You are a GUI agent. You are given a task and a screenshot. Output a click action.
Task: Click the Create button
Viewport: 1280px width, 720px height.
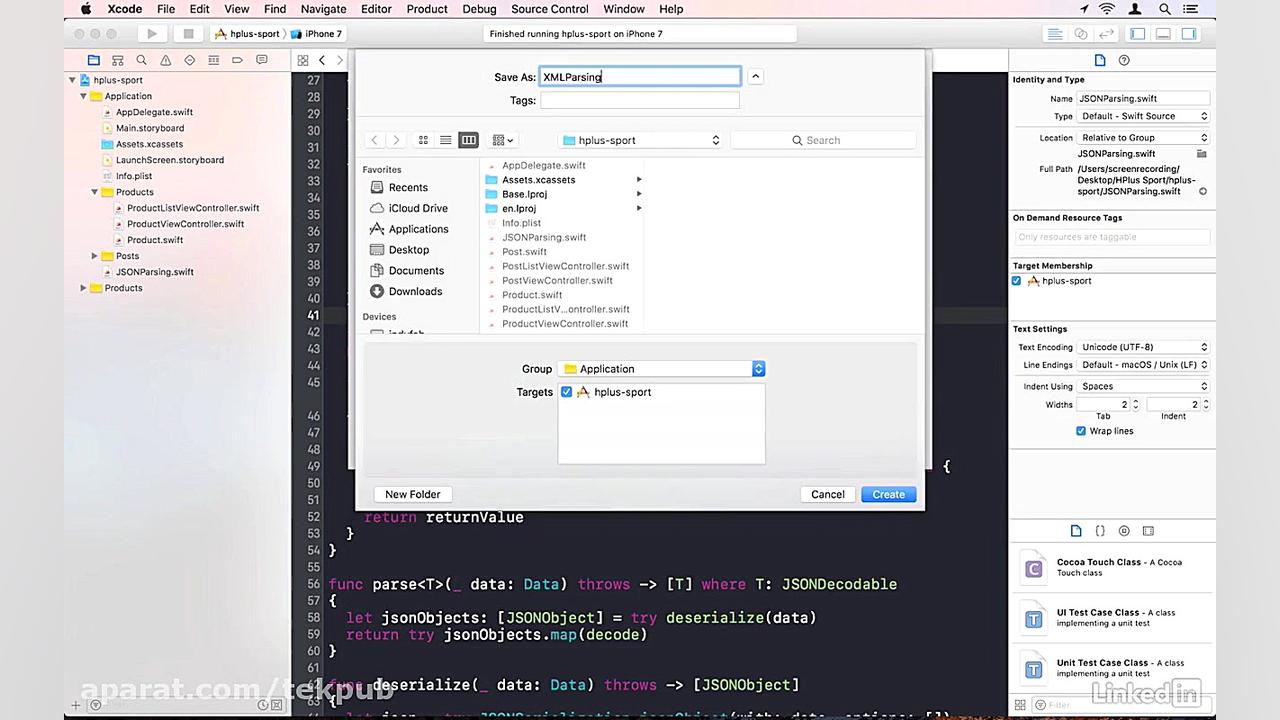tap(888, 494)
